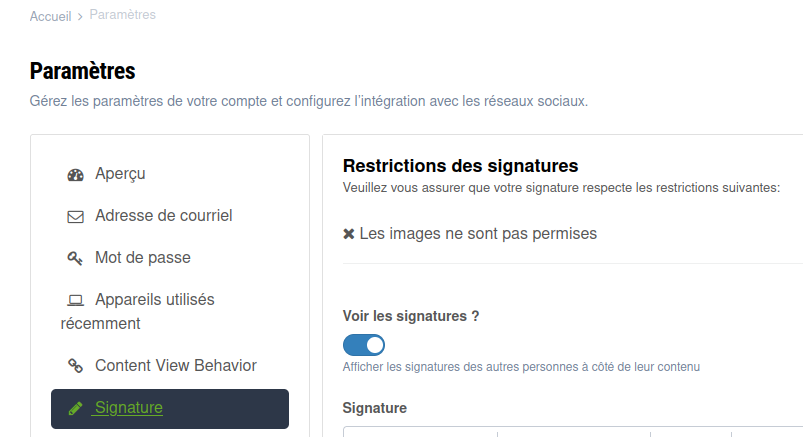Image resolution: width=803 pixels, height=437 pixels.
Task: Click the underlined Signature link
Action: pyautogui.click(x=129, y=408)
